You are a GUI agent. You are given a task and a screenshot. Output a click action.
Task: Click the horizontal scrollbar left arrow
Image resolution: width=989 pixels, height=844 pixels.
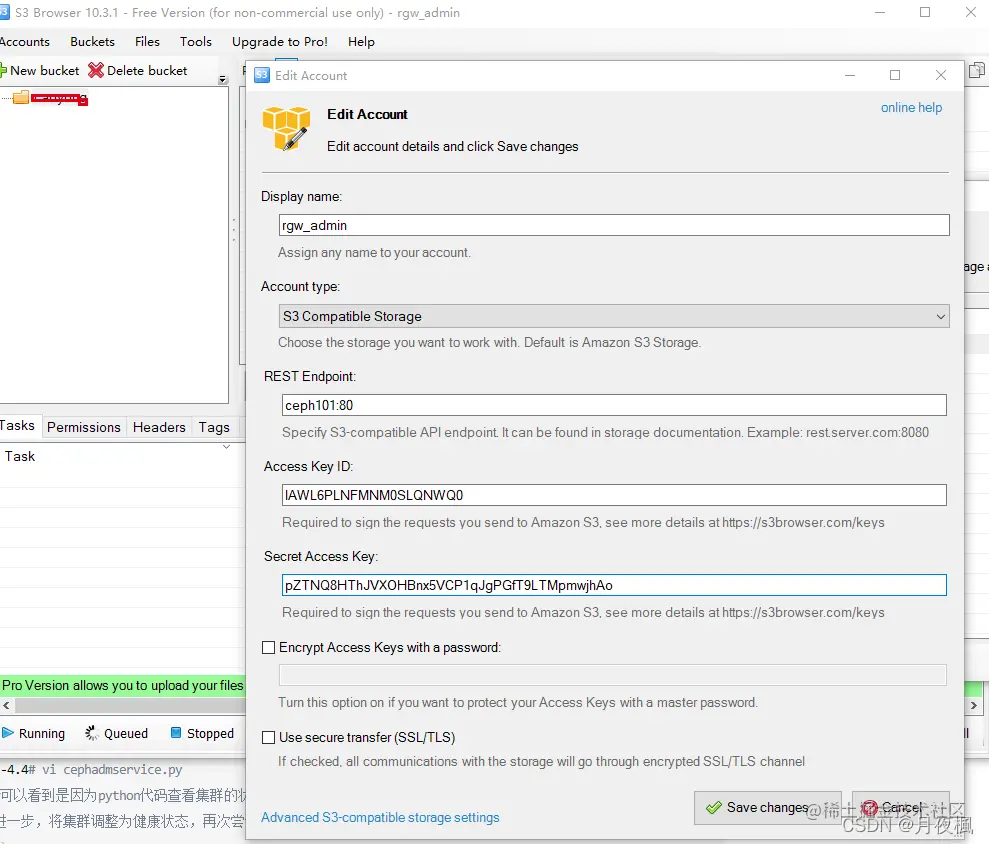point(6,705)
